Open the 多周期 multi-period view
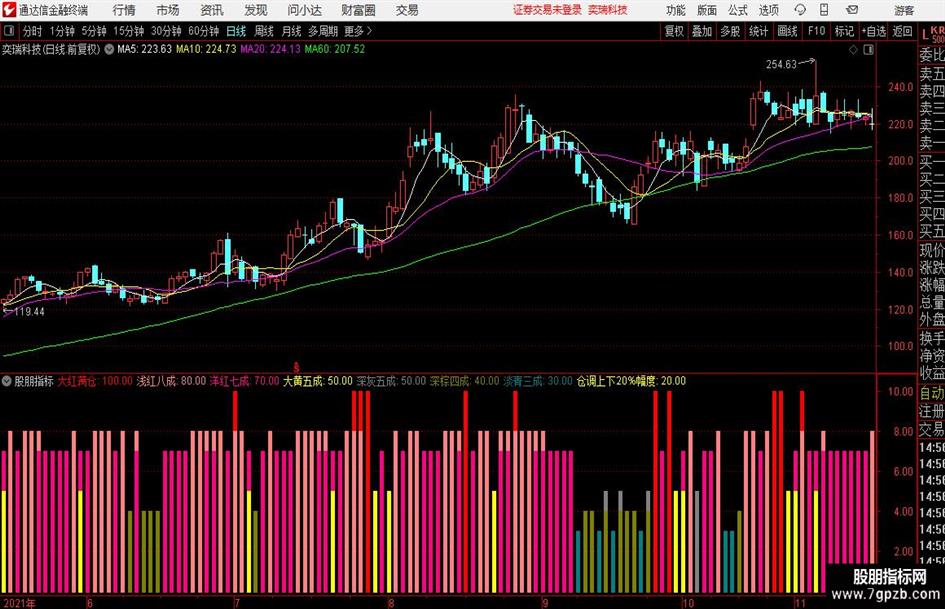Image resolution: width=945 pixels, height=609 pixels. pos(322,31)
